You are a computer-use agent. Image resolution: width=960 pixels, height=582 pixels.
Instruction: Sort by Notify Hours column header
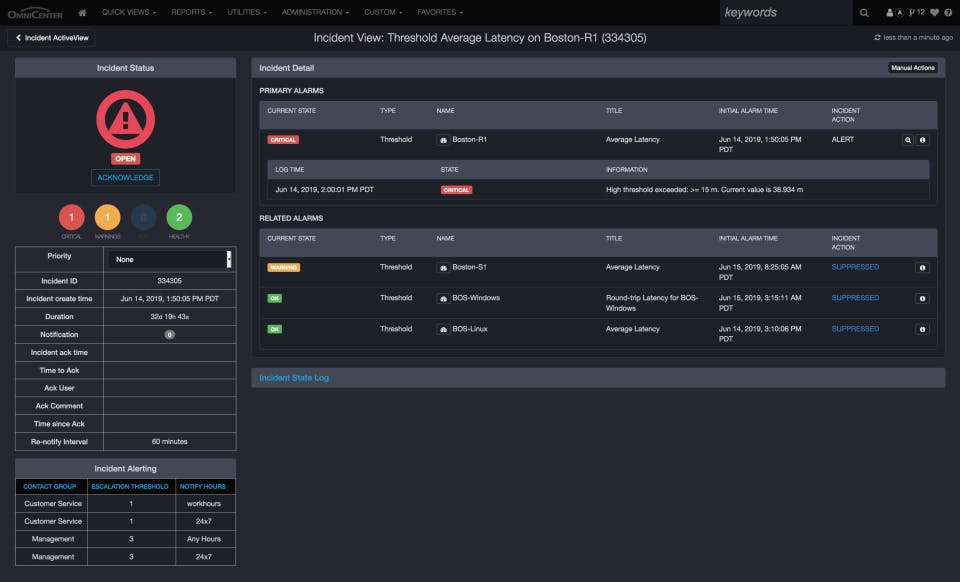click(x=203, y=487)
